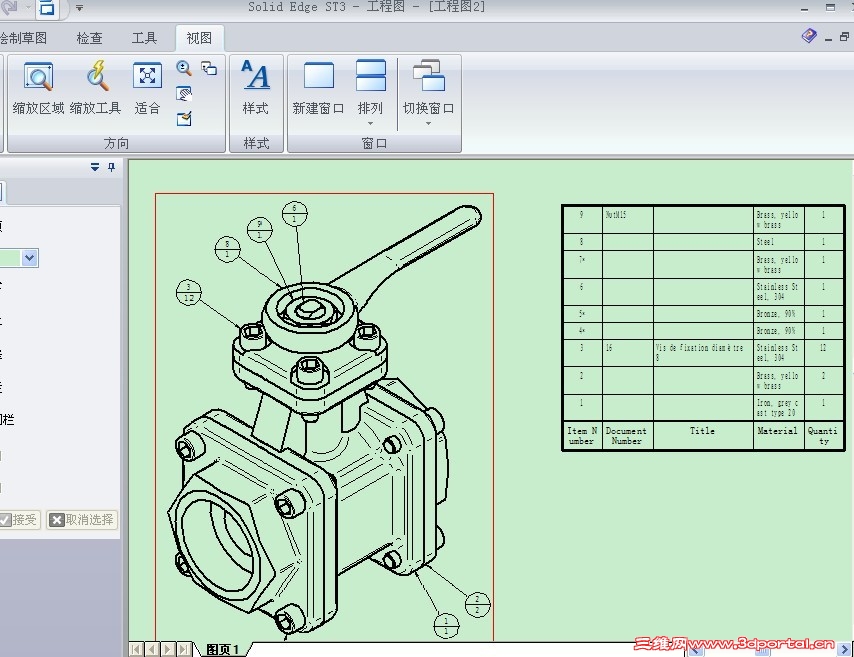Click parts list cell 'Steel'

coord(779,242)
